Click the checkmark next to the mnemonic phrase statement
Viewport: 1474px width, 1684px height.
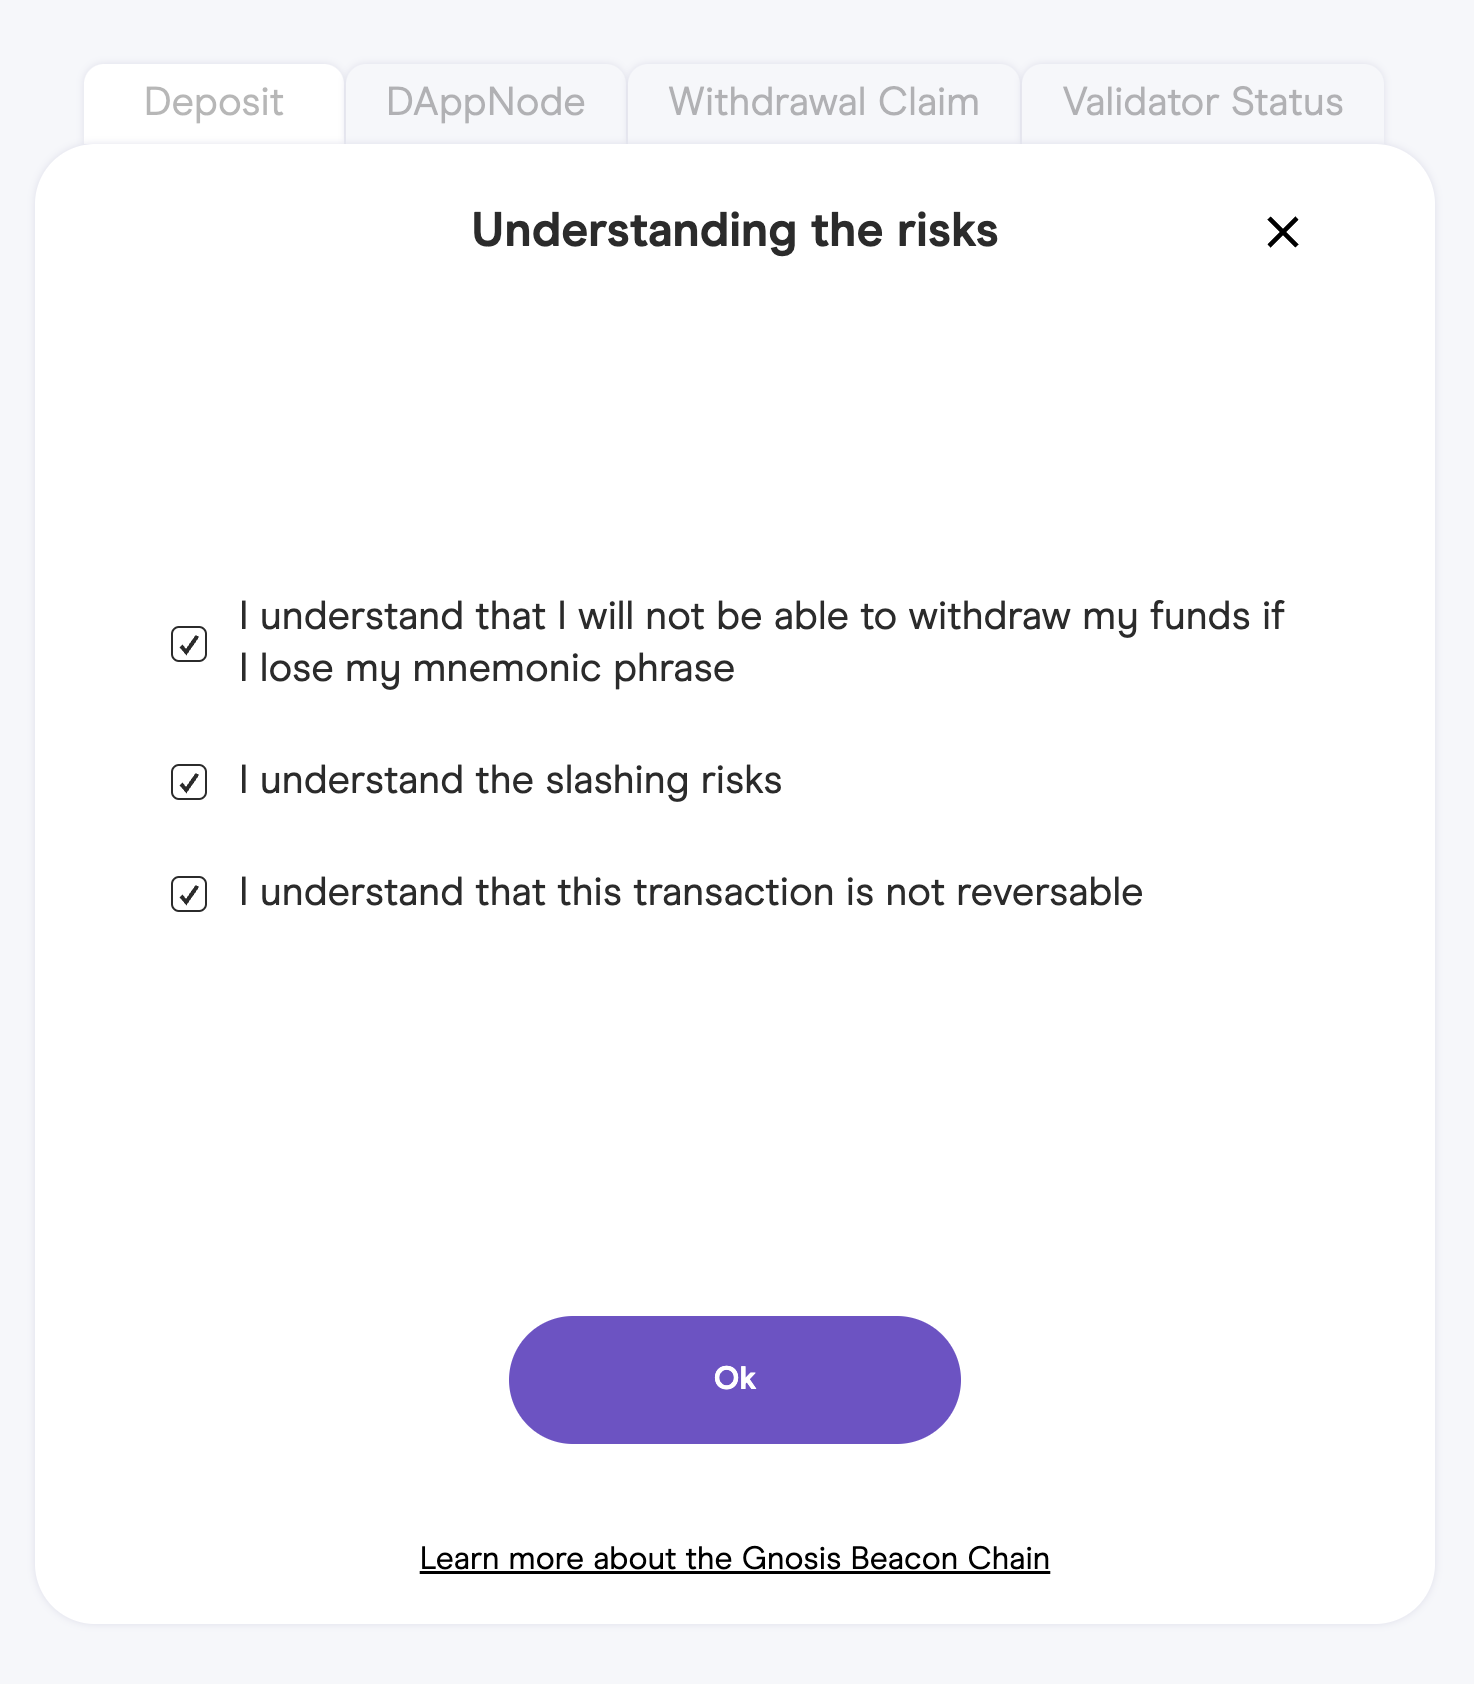click(189, 644)
